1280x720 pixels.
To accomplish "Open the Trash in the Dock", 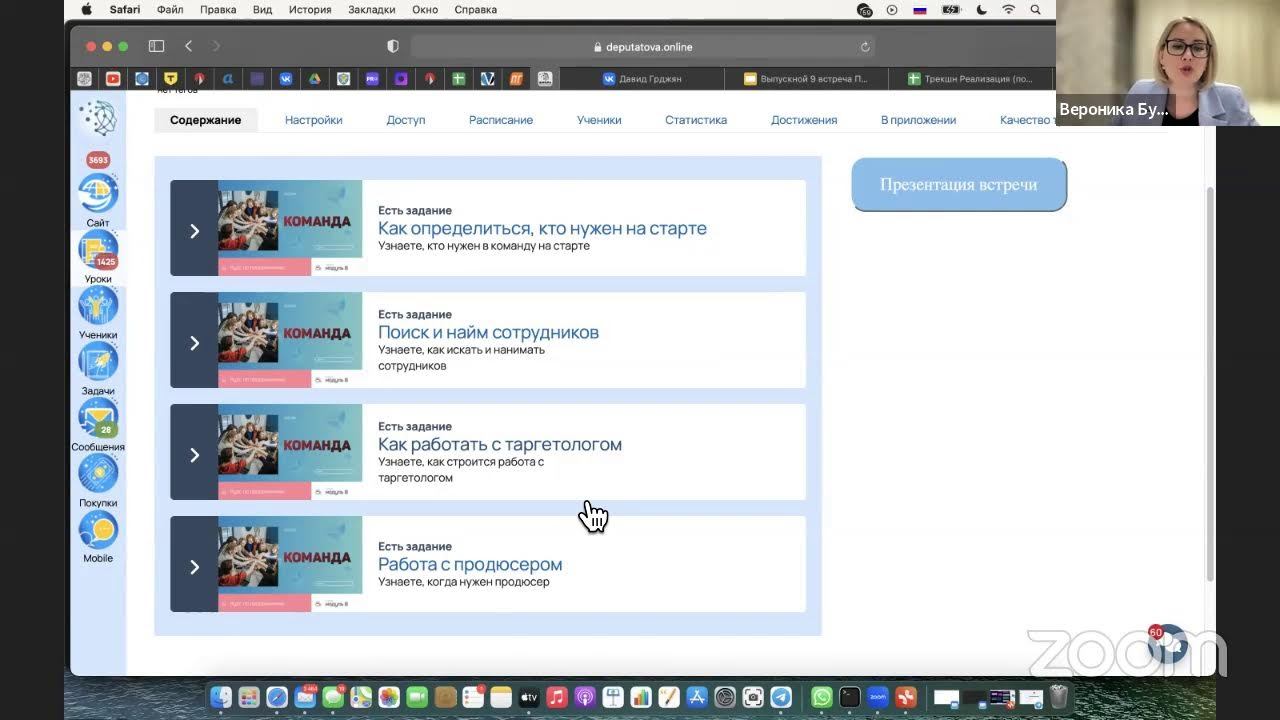I will click(1058, 697).
